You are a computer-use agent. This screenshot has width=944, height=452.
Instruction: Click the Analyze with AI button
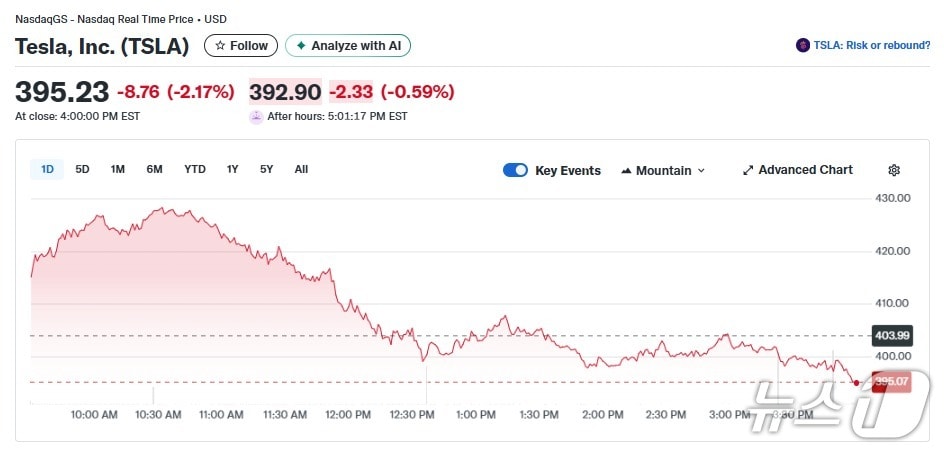click(348, 46)
